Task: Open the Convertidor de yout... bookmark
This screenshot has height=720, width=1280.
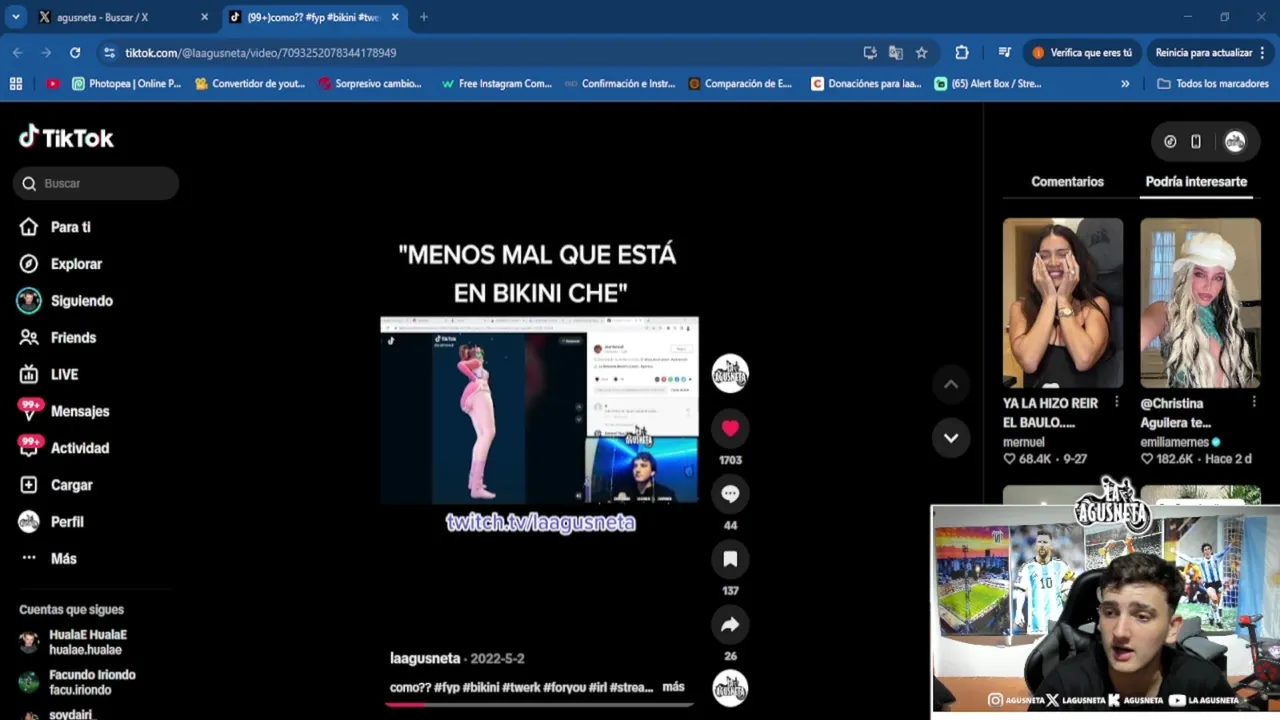Action: point(250,84)
